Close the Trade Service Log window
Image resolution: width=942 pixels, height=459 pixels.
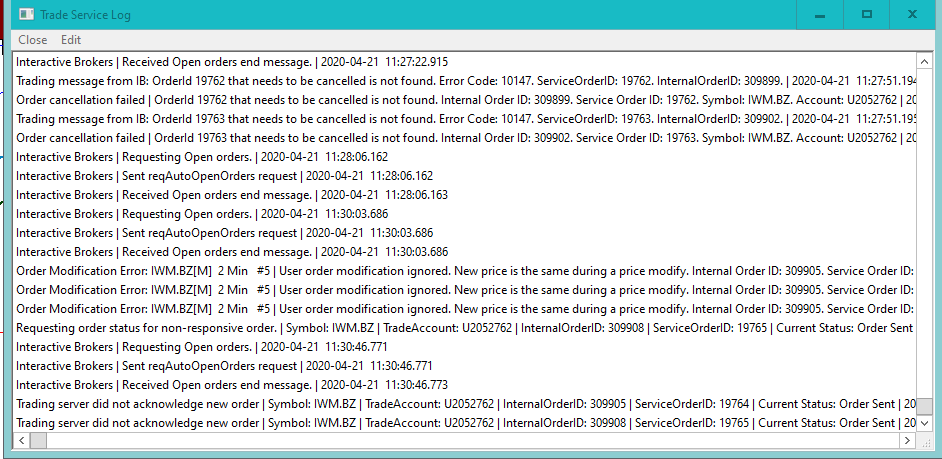click(x=912, y=15)
